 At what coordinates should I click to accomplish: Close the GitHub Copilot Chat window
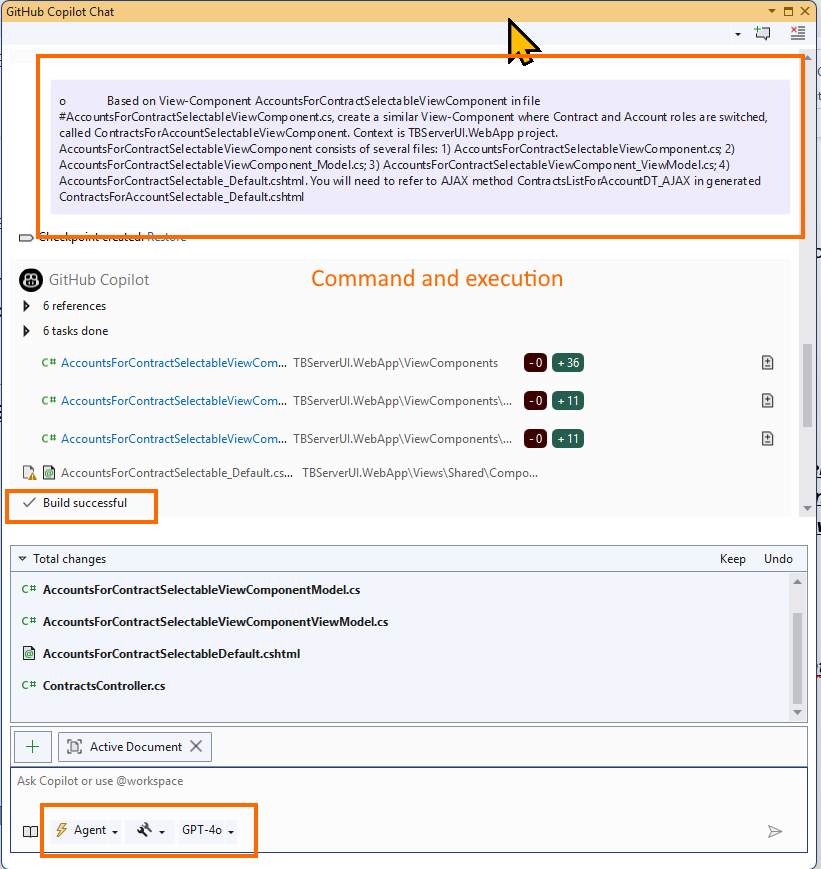[x=805, y=11]
